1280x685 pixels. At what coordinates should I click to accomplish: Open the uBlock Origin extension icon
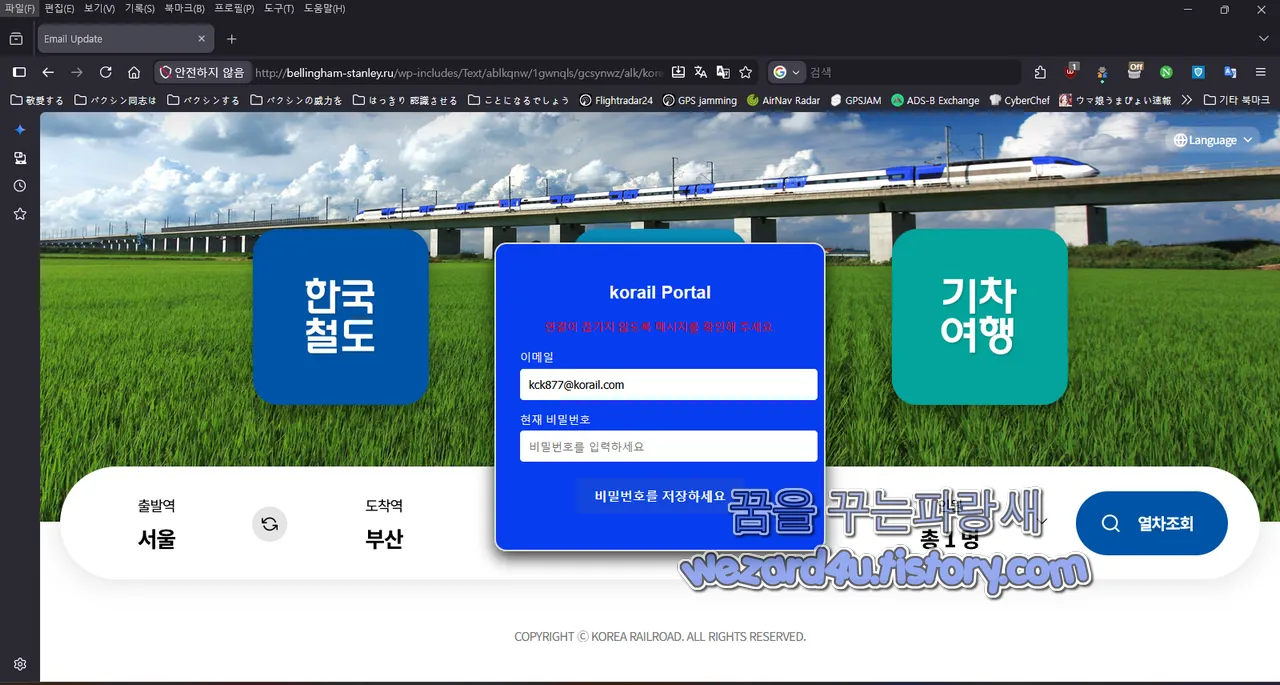point(1071,72)
